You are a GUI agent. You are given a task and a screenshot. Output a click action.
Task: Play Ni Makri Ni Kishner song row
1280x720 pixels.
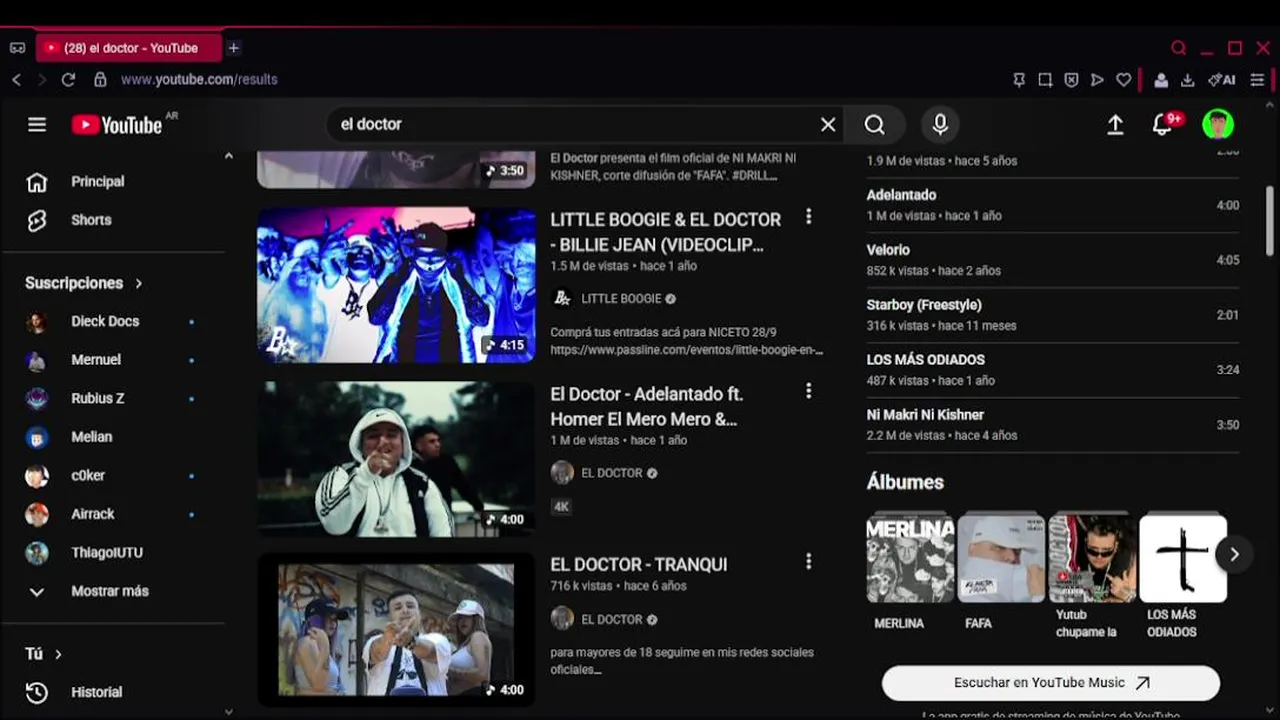click(1053, 425)
